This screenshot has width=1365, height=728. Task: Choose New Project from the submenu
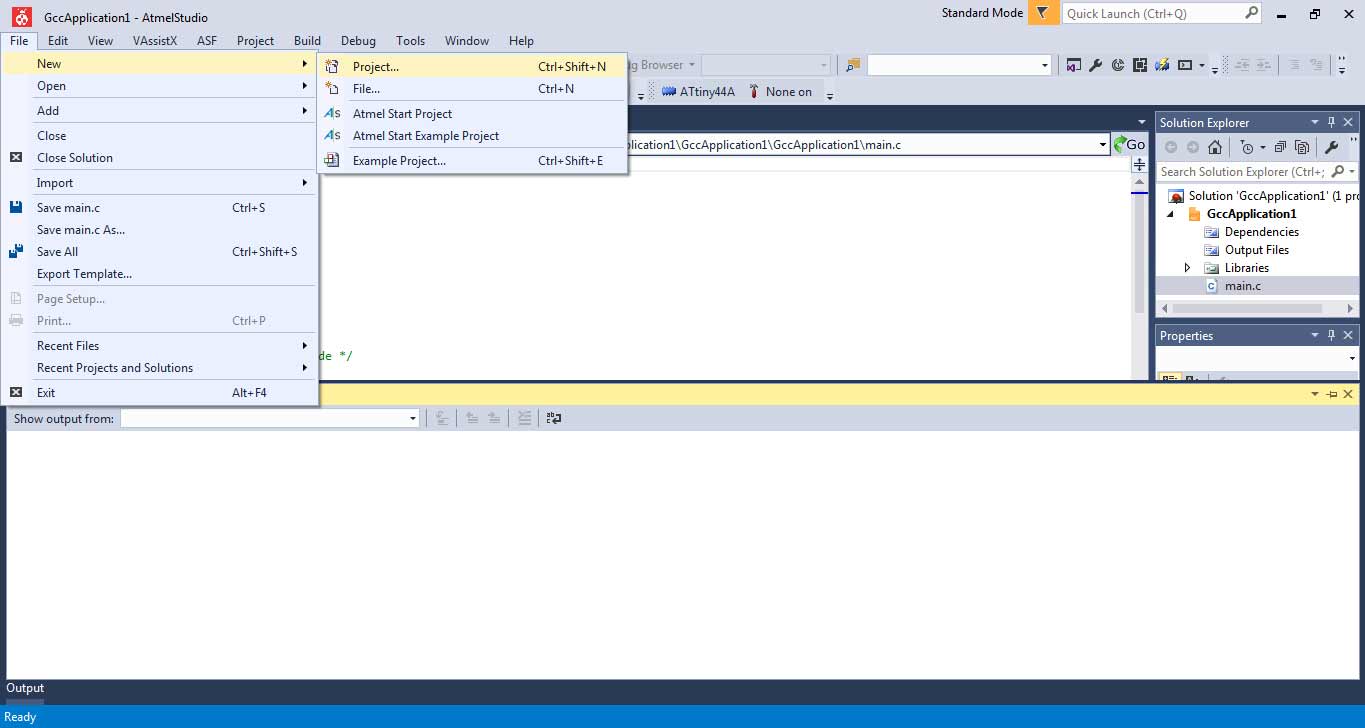(472, 66)
